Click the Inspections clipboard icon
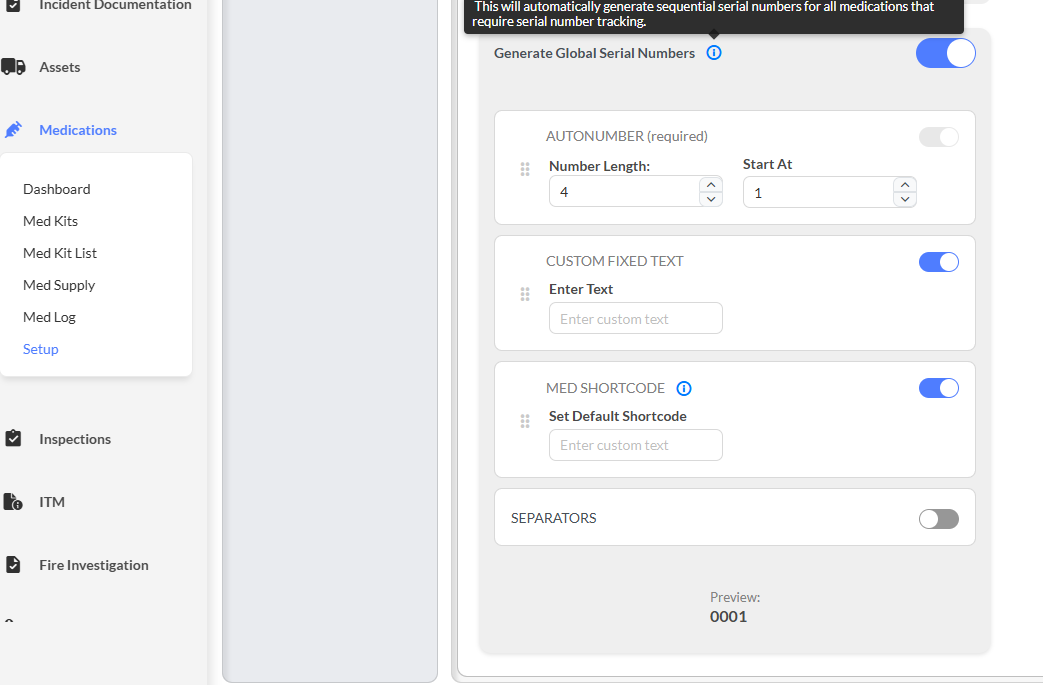Screen dimensions: 1043x685 [13, 439]
